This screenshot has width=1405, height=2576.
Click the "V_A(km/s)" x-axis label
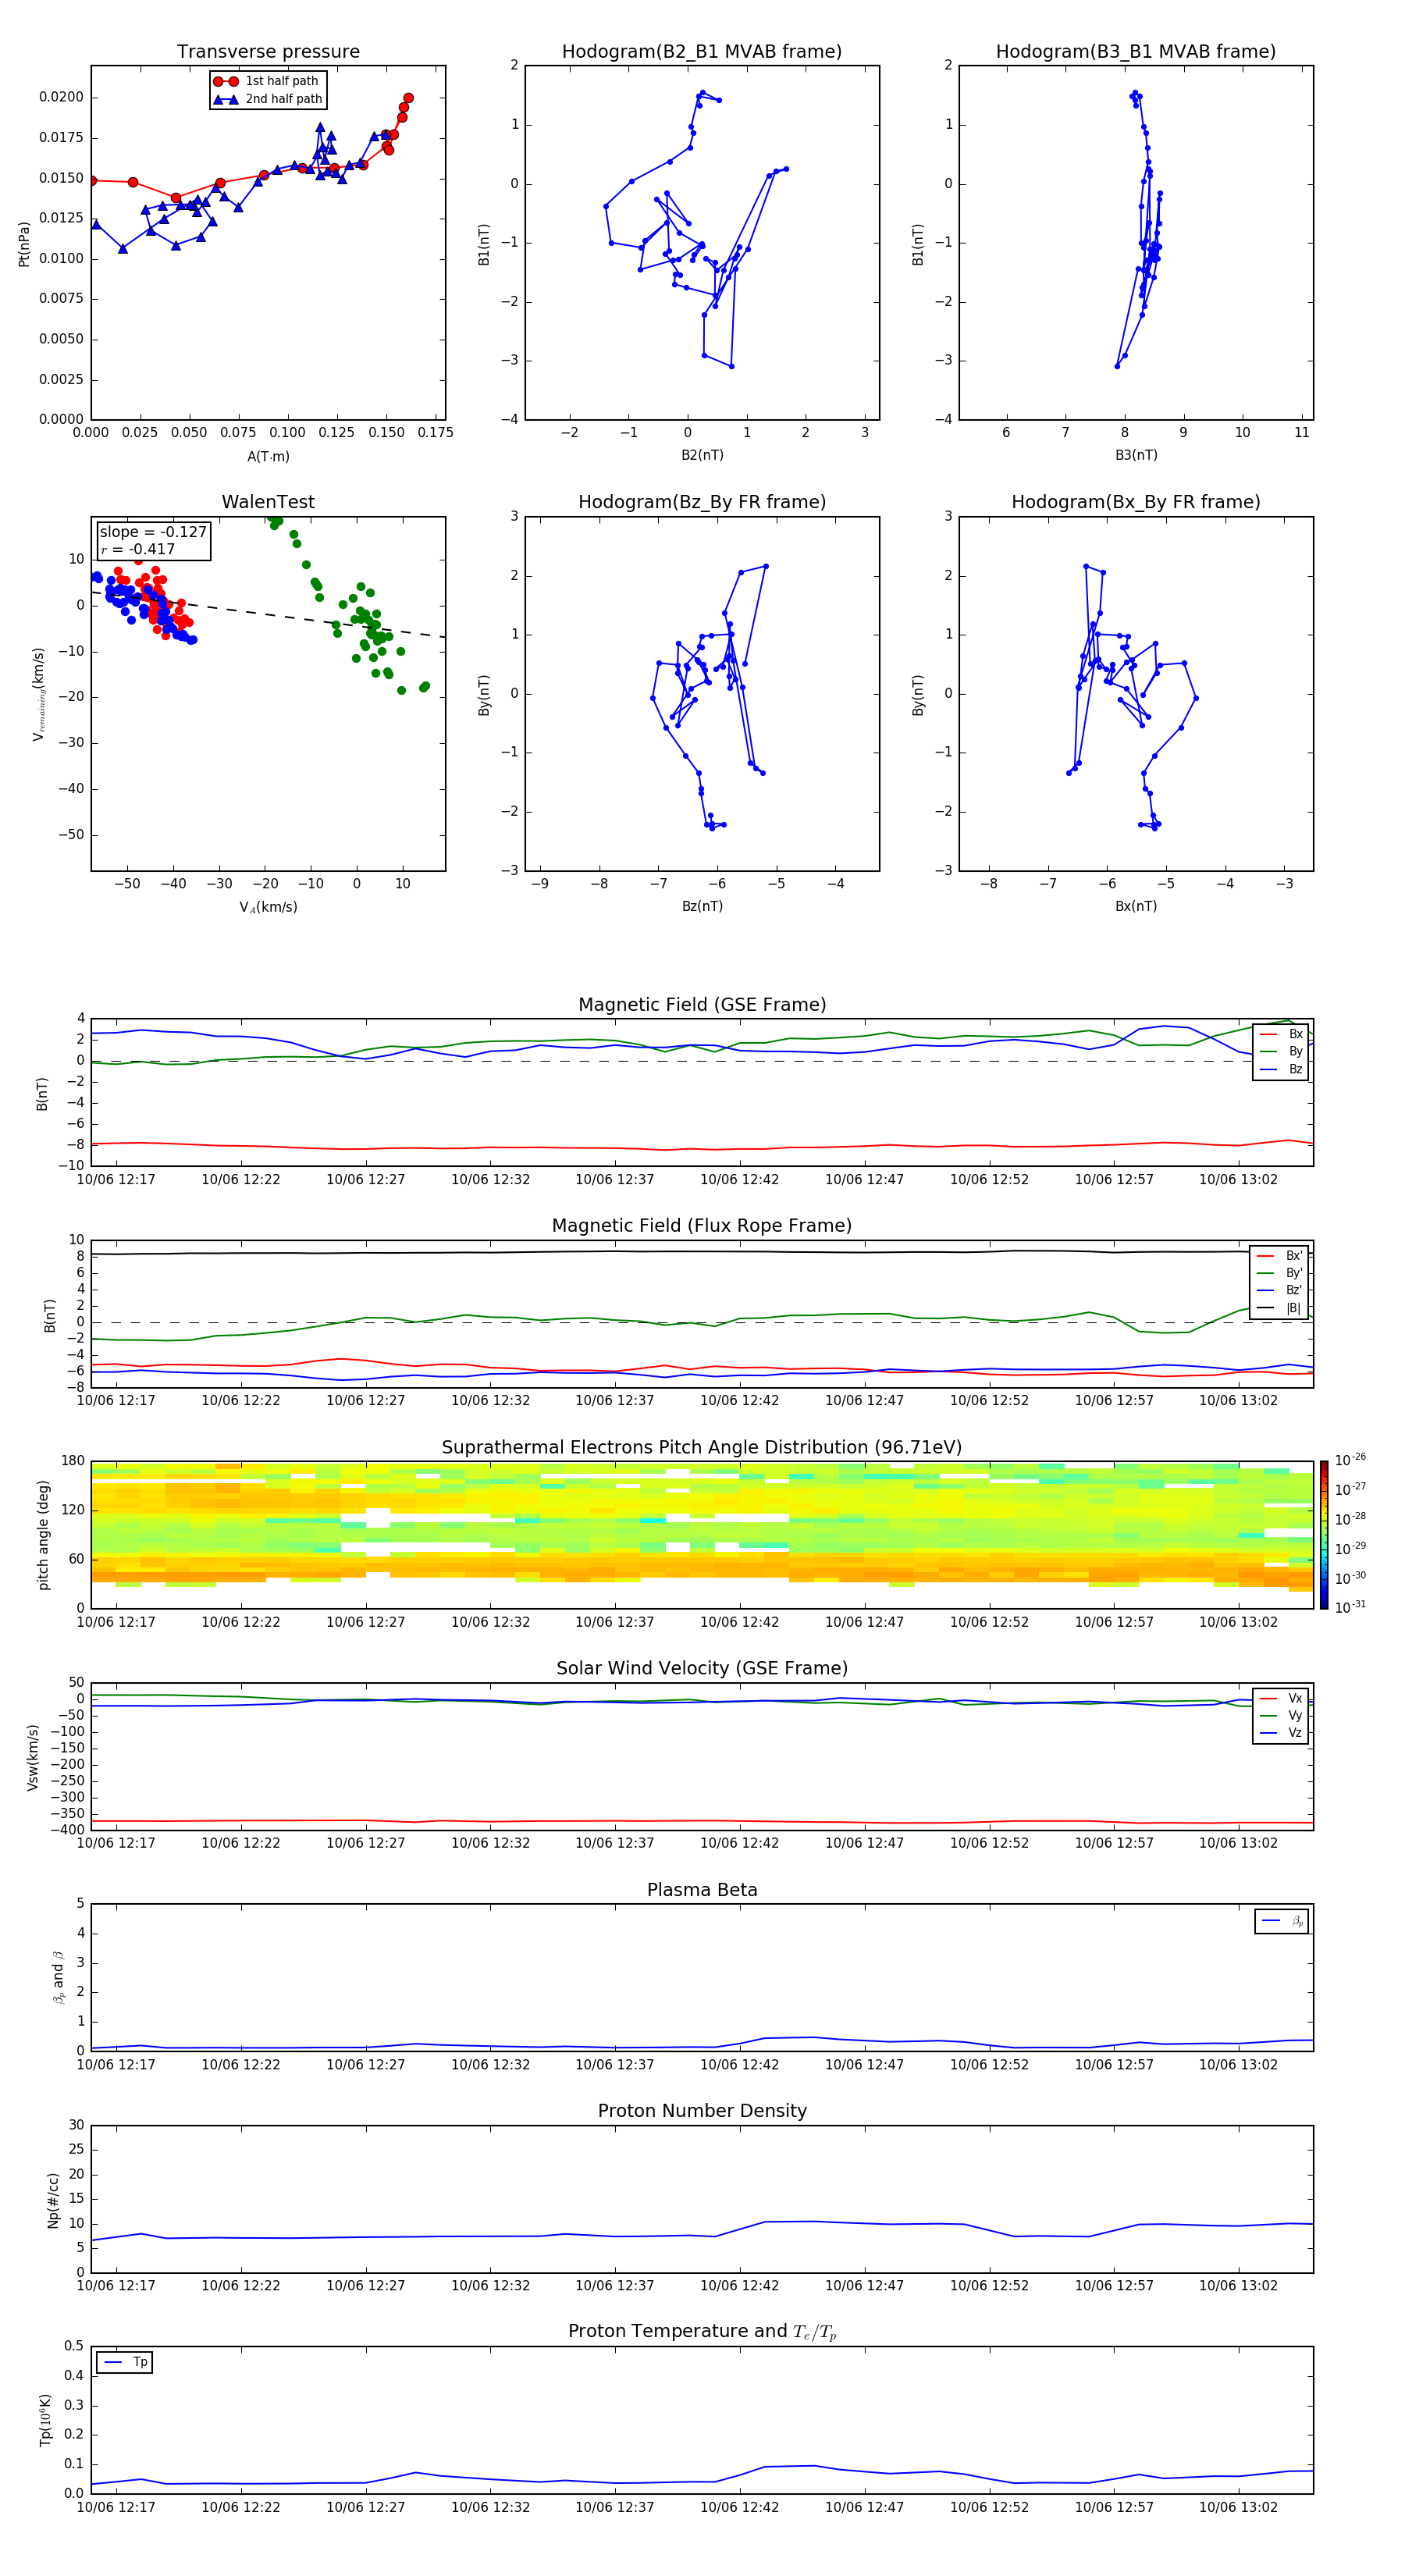point(268,907)
